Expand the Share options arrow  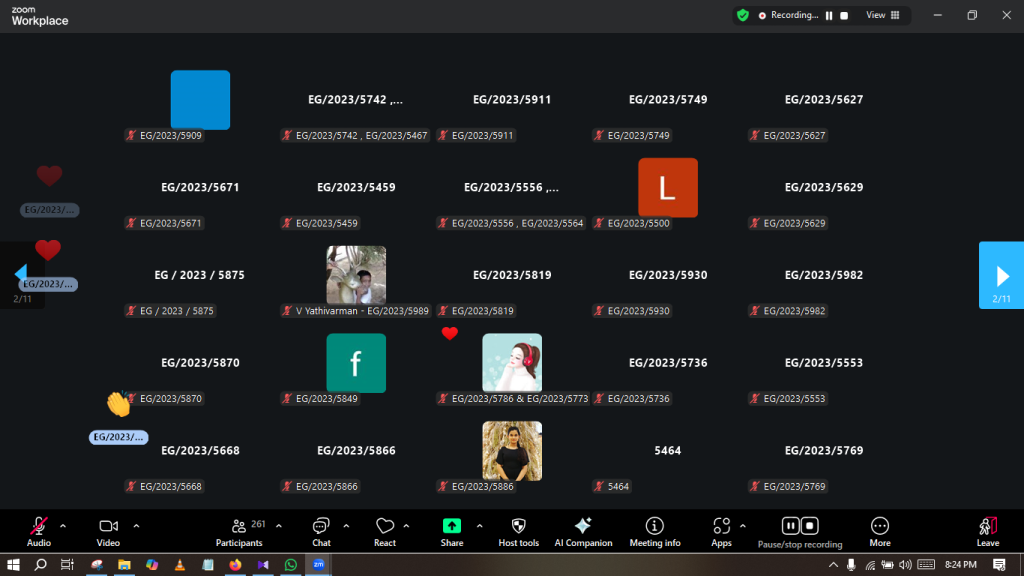(479, 526)
